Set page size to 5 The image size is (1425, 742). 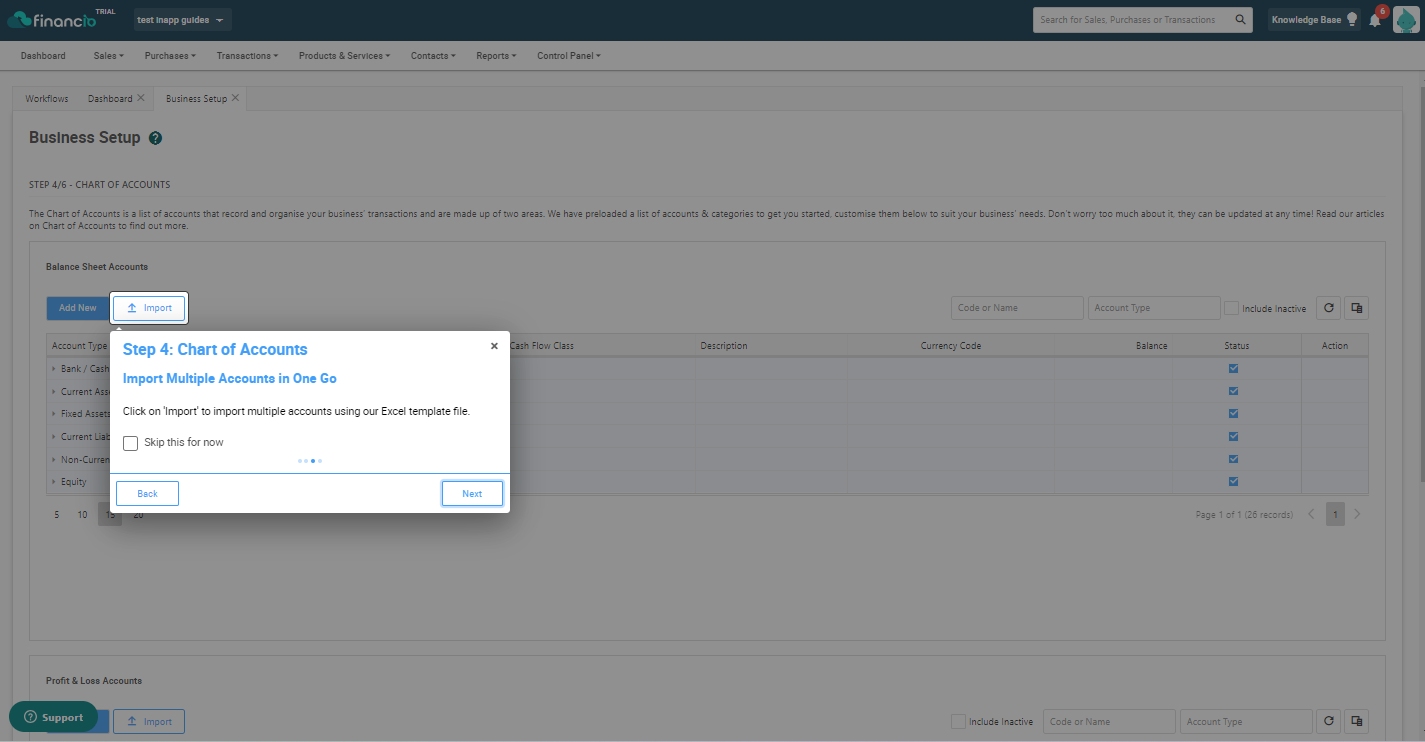point(57,515)
